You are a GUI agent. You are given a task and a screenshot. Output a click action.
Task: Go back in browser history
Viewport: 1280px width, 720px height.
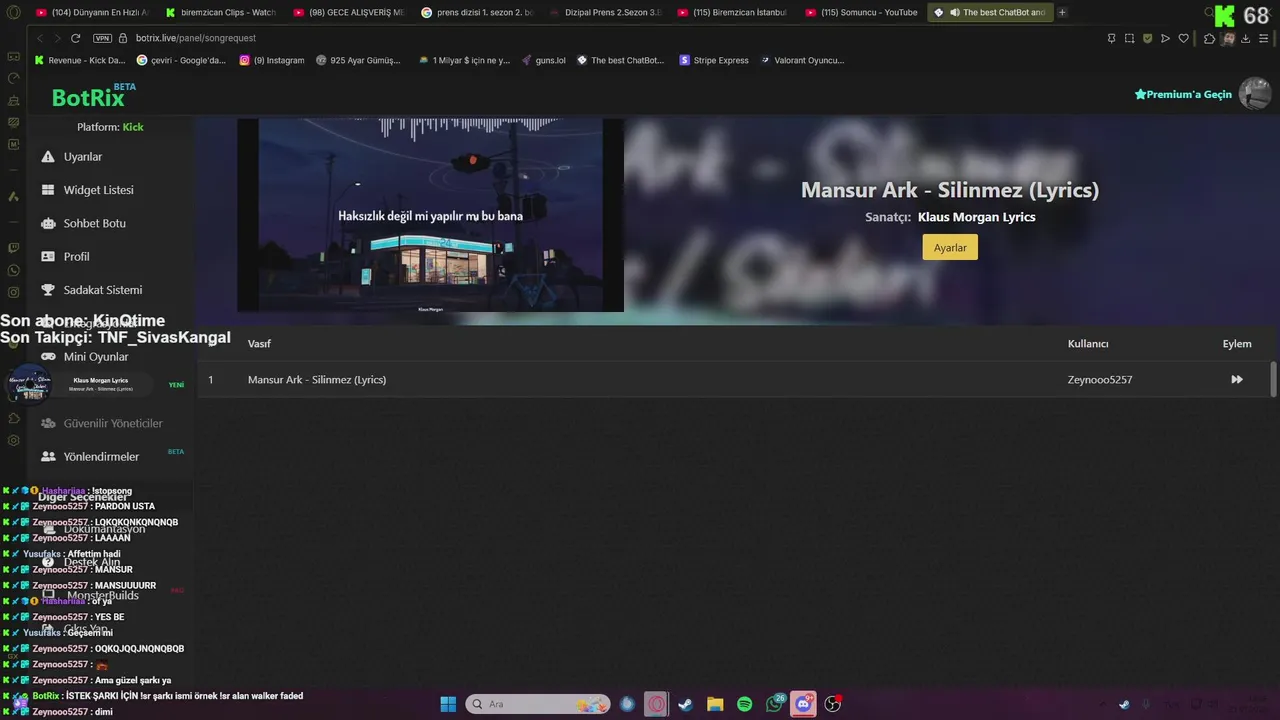point(40,38)
